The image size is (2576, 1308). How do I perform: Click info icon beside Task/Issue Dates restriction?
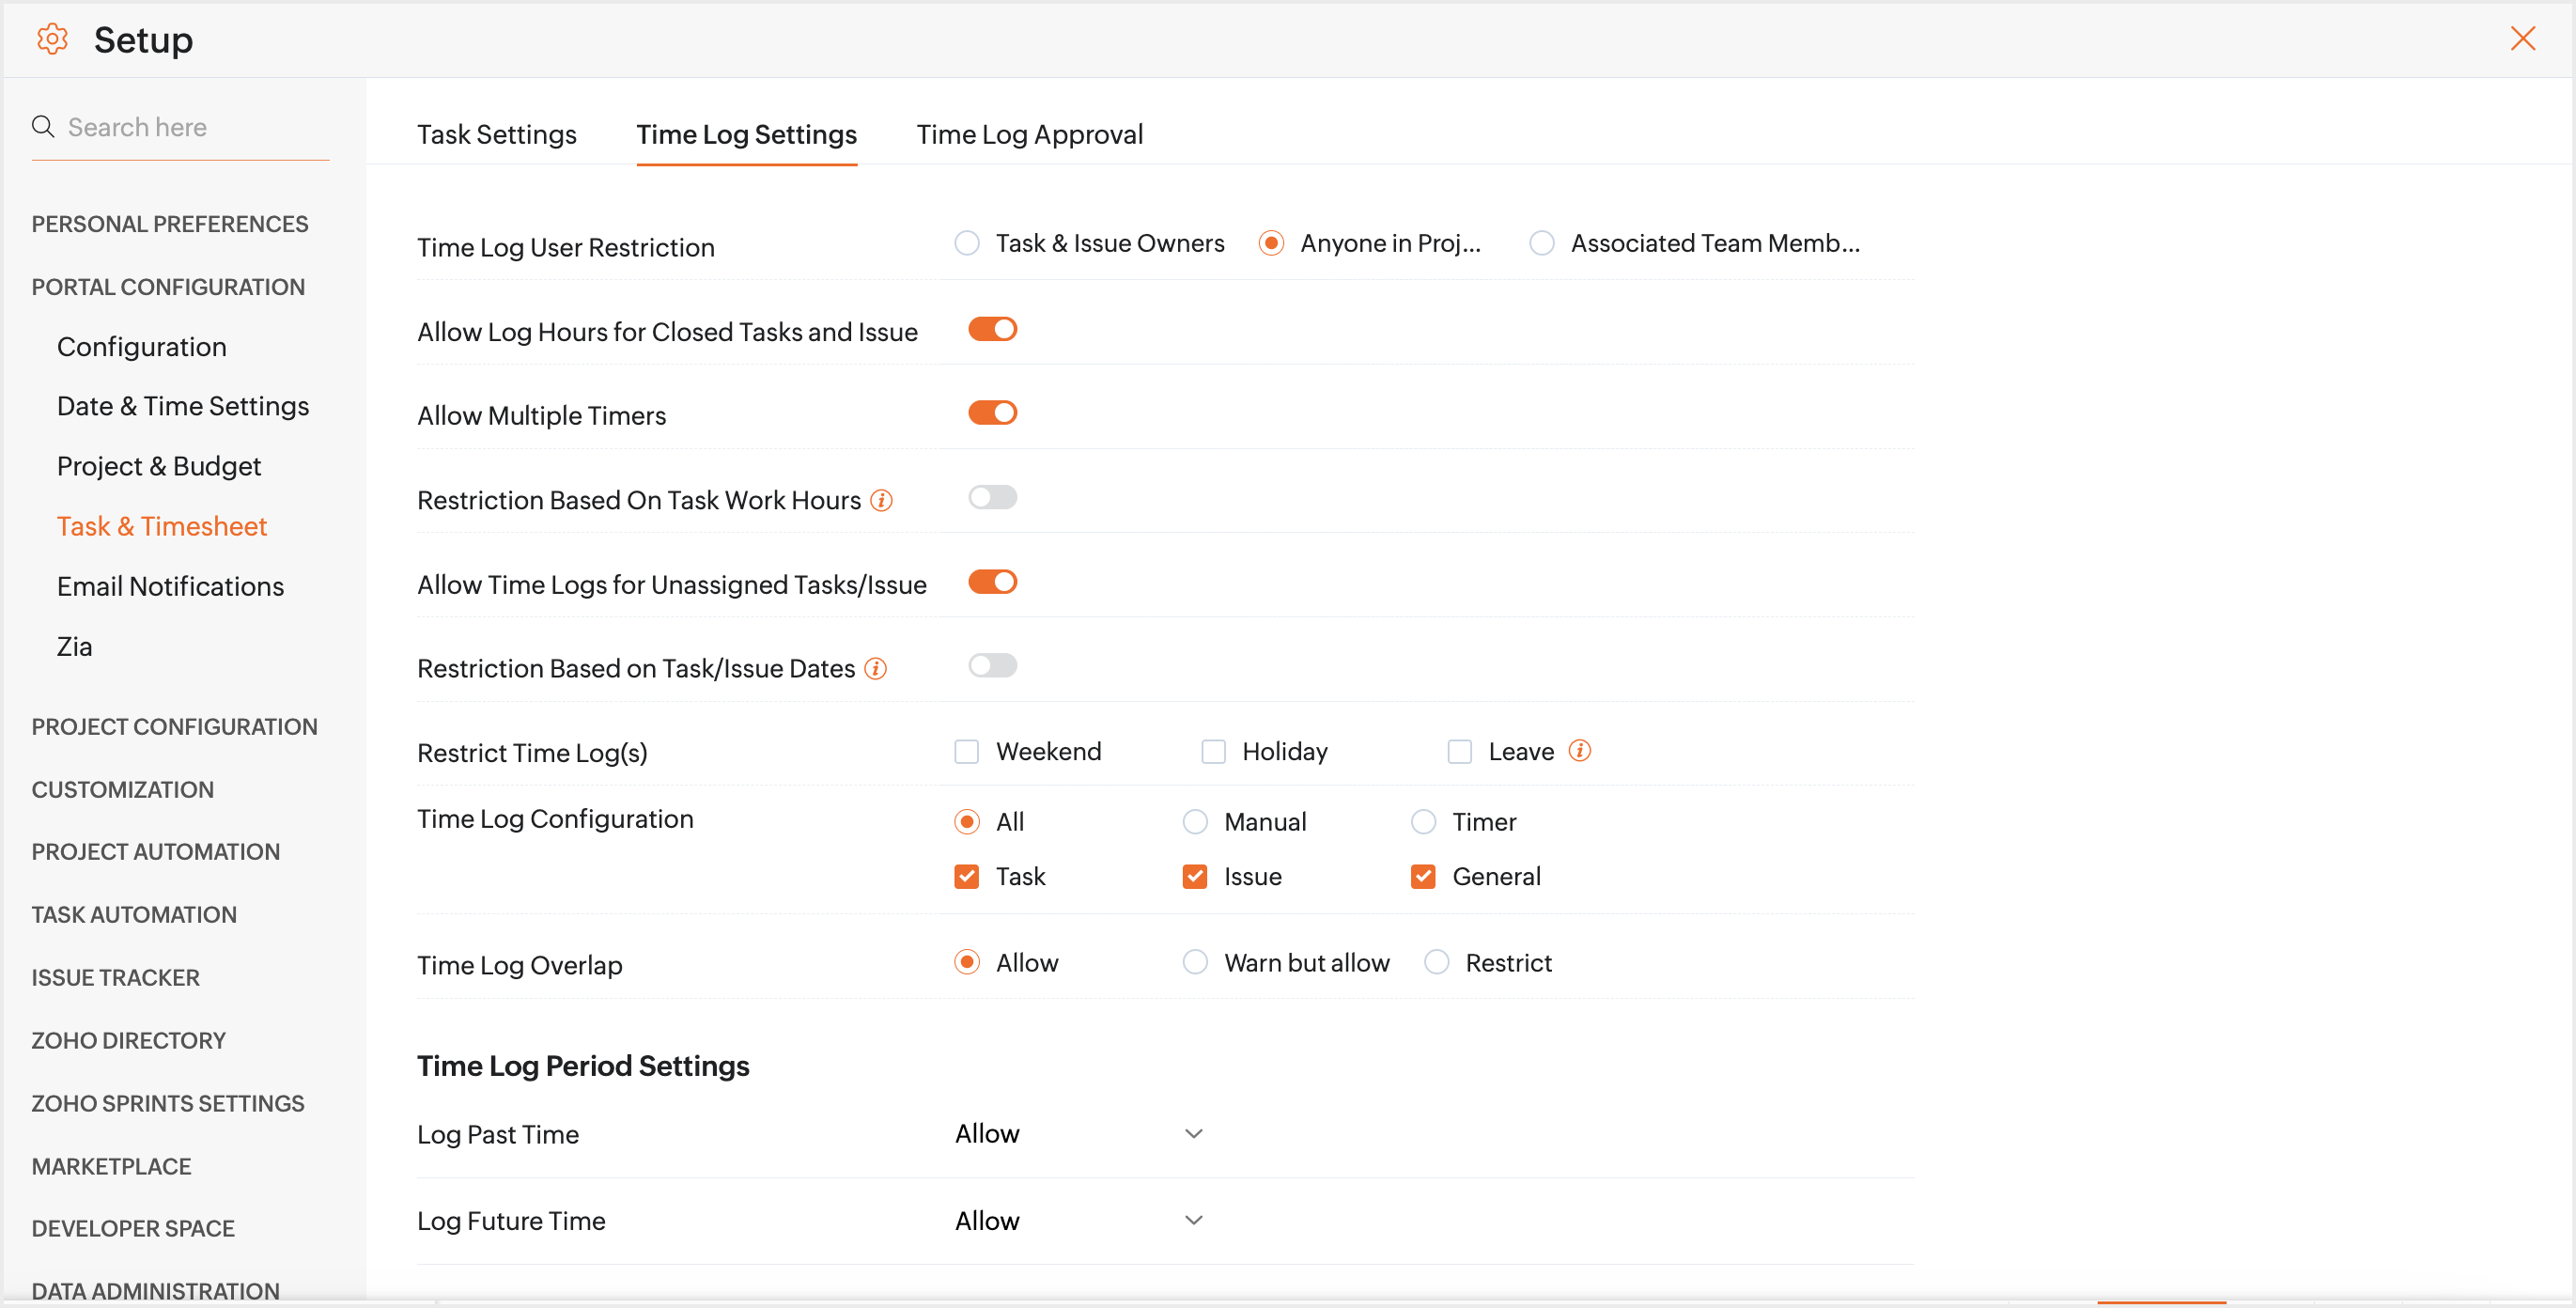click(875, 668)
